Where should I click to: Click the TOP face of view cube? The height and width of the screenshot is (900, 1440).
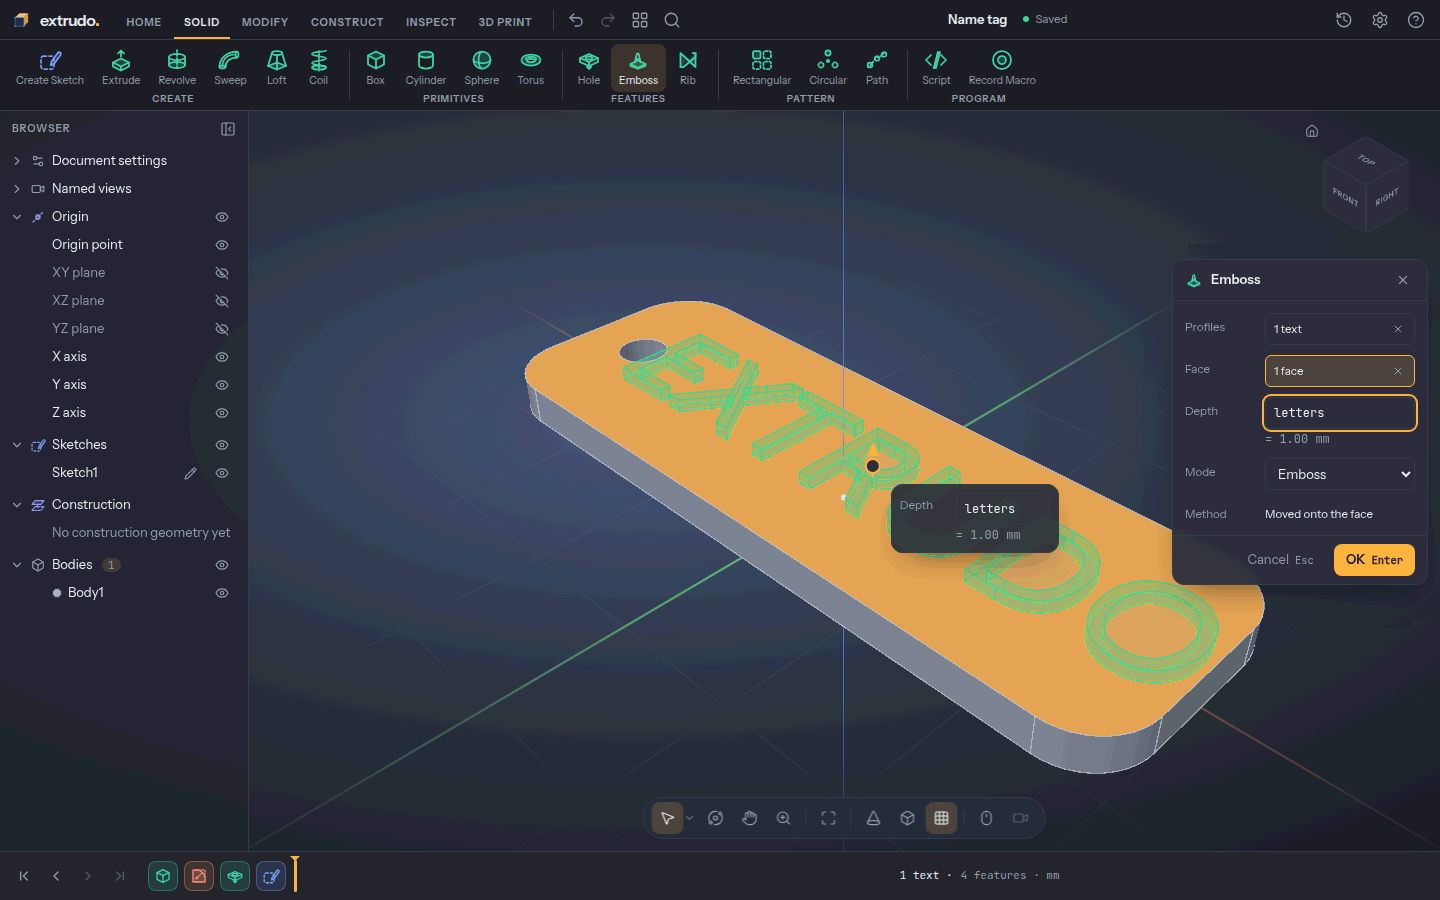tap(1366, 160)
